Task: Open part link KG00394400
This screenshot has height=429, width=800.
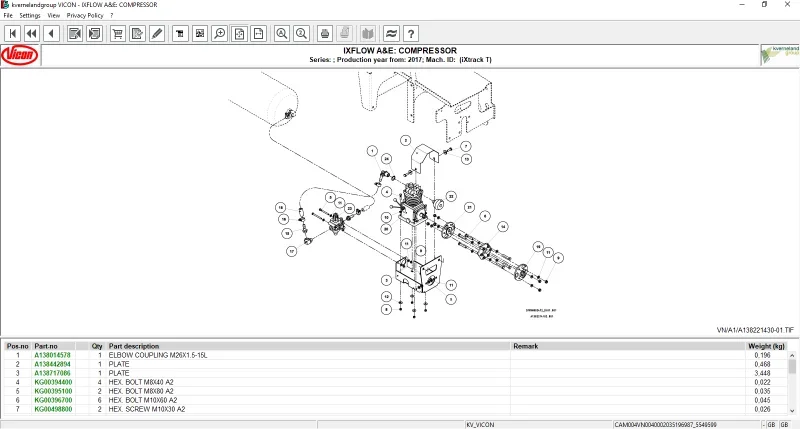Action: (53, 382)
